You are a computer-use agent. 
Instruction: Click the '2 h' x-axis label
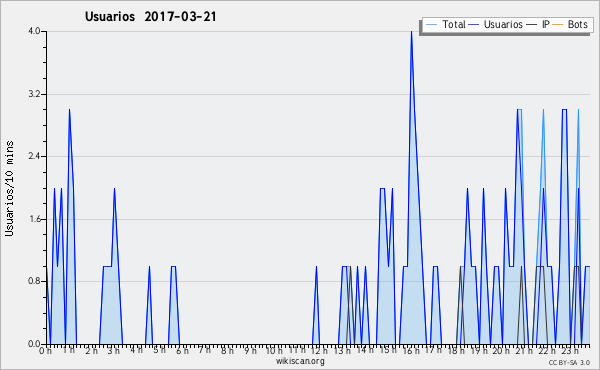[x=91, y=351]
